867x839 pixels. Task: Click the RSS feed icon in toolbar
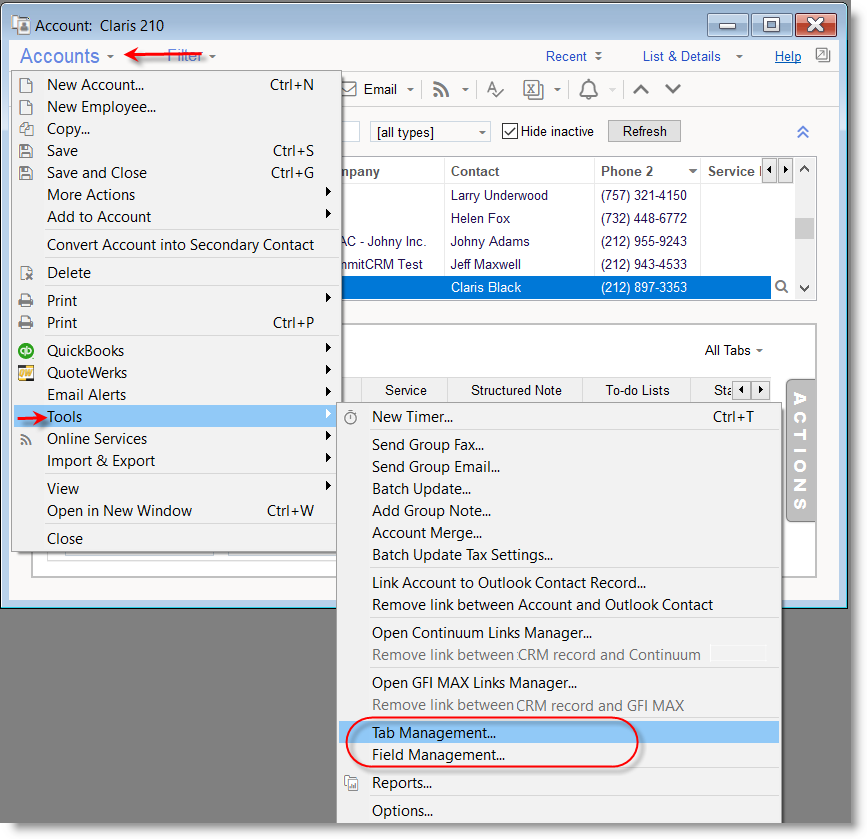point(441,90)
